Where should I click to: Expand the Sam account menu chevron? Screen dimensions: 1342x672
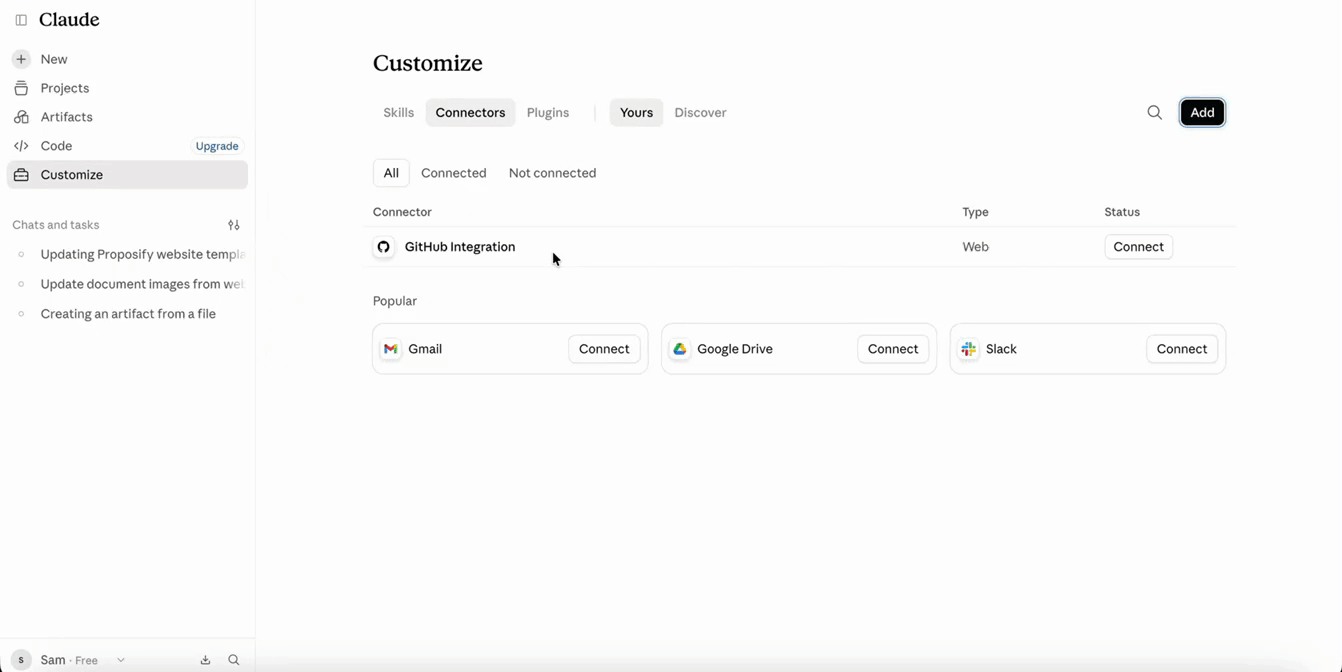tap(121, 660)
